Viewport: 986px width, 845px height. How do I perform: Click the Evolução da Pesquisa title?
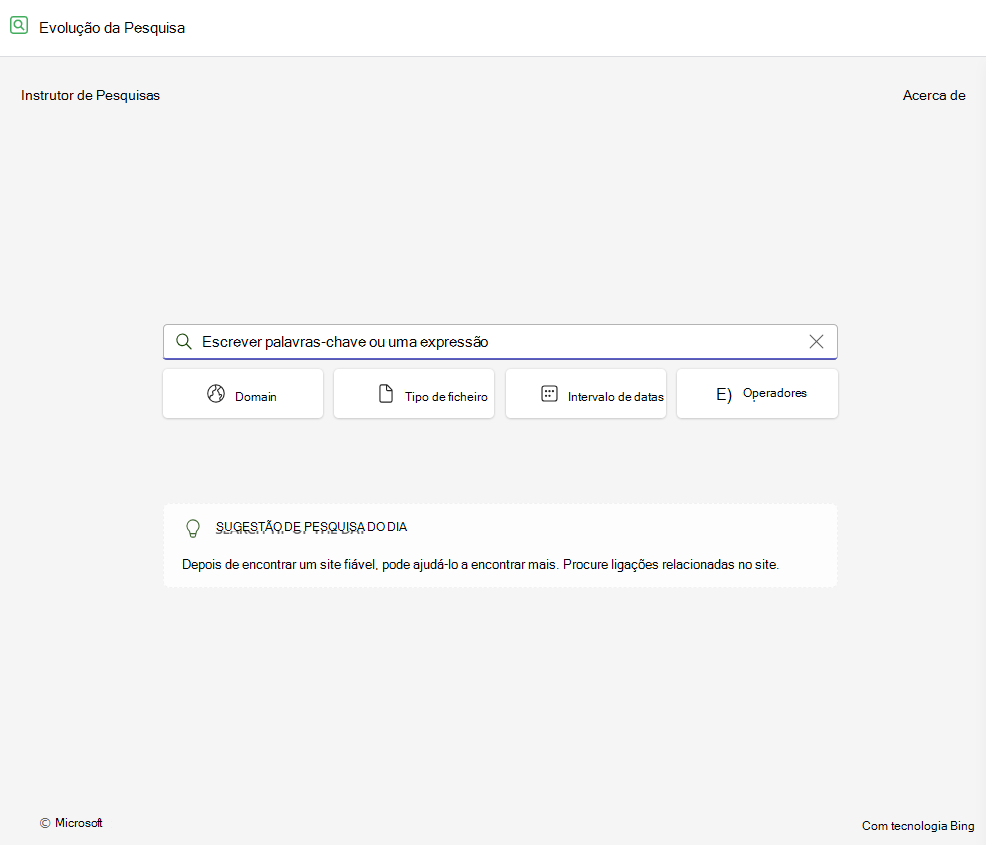112,28
